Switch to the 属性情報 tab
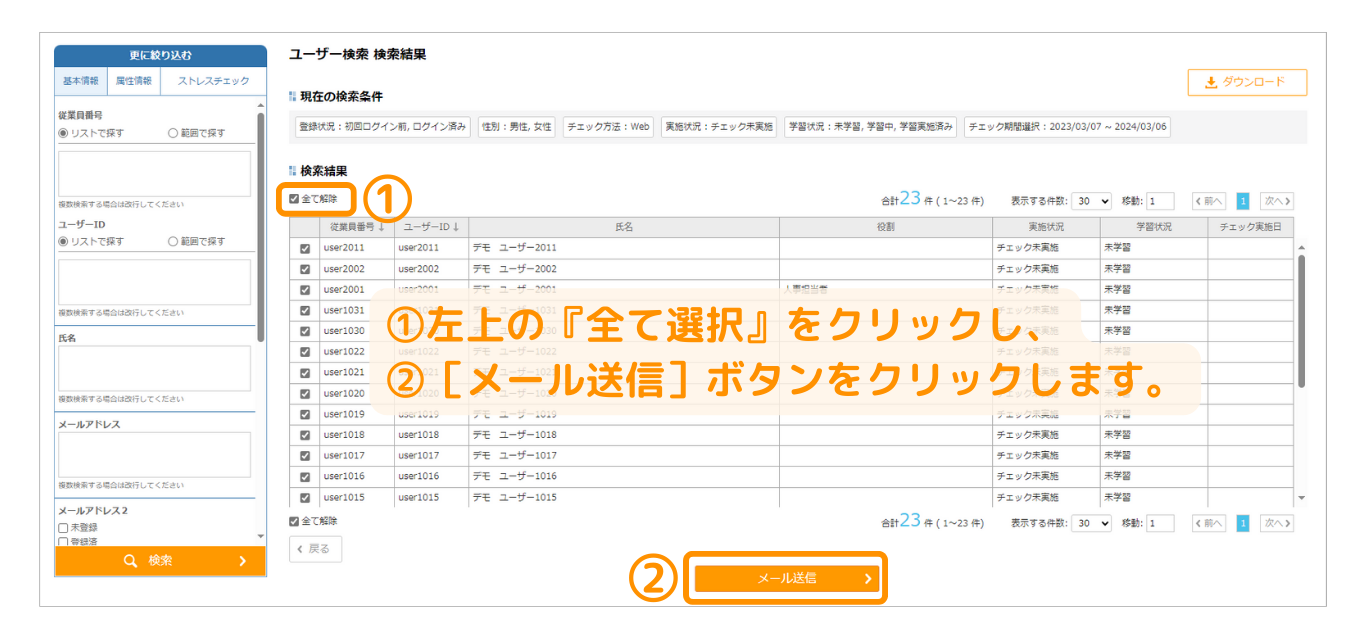The width and height of the screenshot is (1366, 633). click(133, 81)
